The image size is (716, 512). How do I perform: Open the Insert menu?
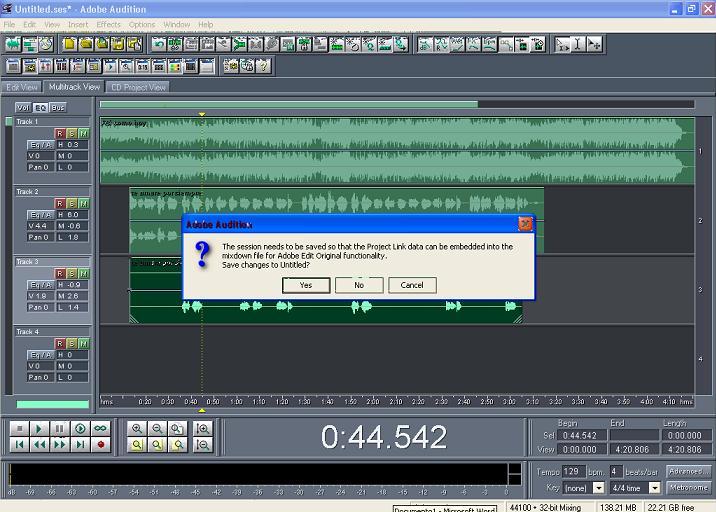pyautogui.click(x=78, y=24)
